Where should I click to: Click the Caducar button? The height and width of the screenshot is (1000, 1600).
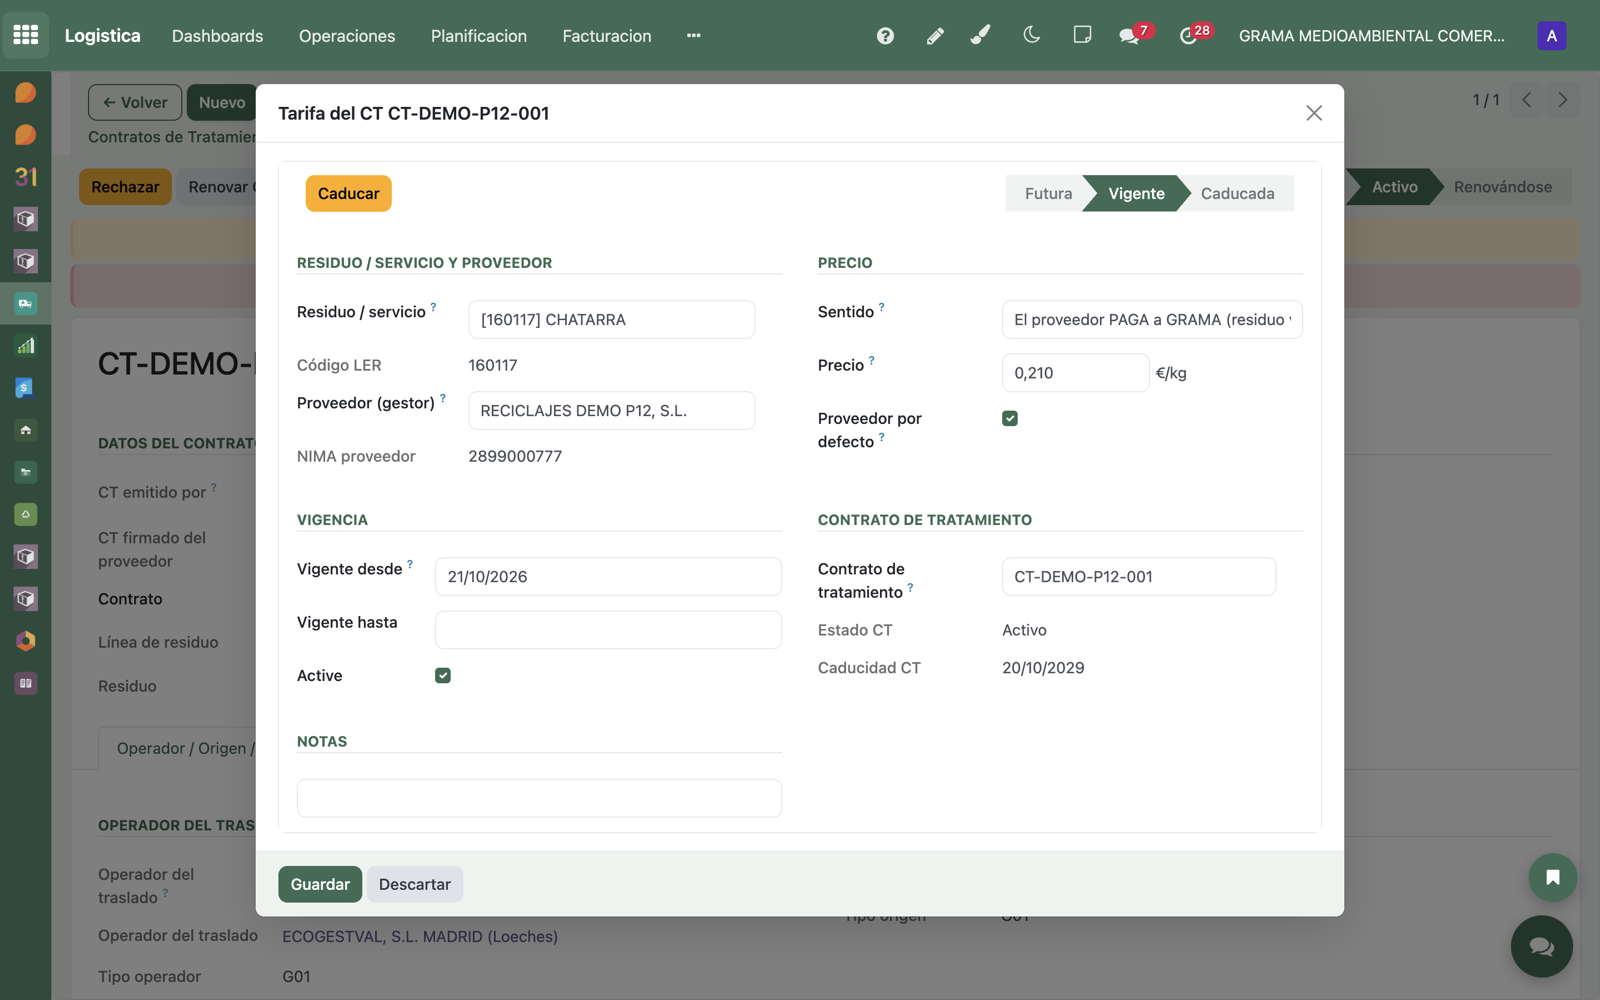348,194
